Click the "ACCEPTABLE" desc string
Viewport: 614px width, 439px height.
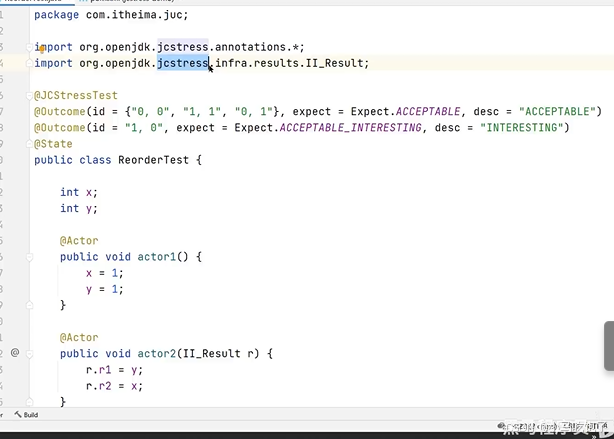click(x=557, y=112)
